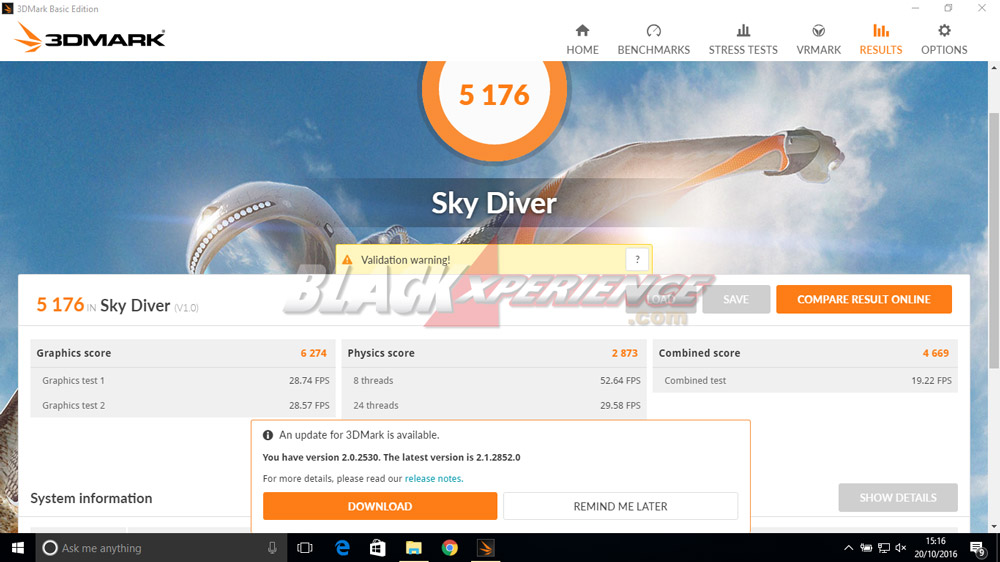Open the release notes link
The width and height of the screenshot is (1000, 562).
[433, 479]
